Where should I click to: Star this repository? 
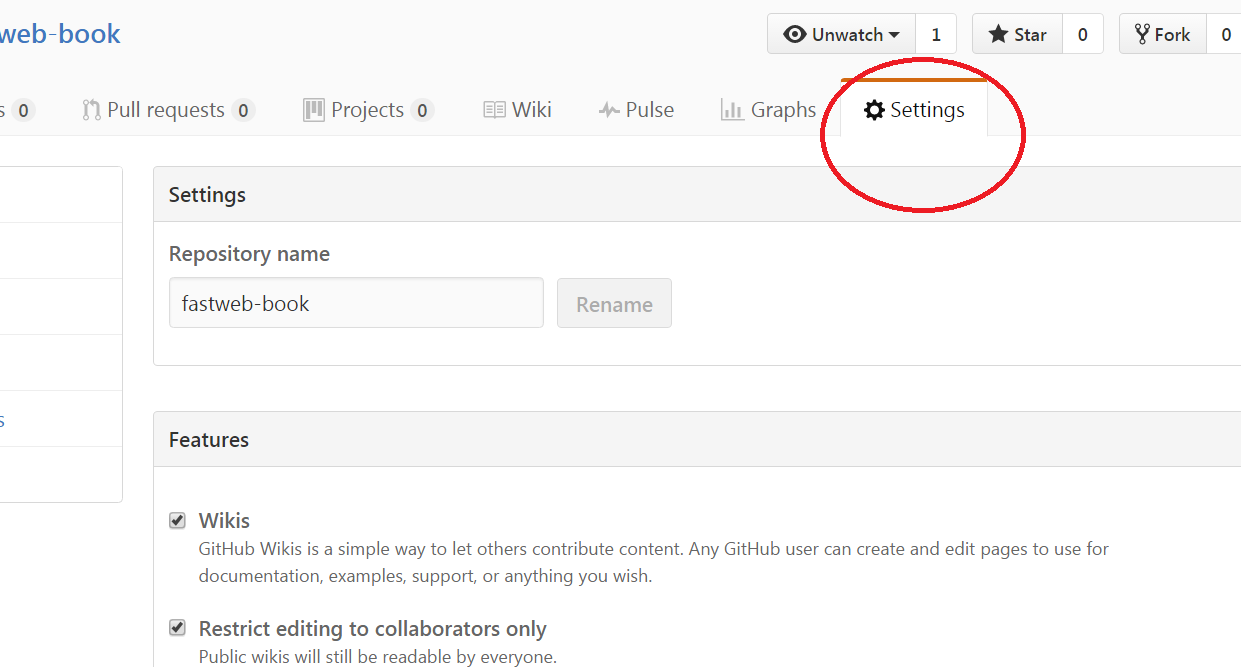tap(1018, 34)
